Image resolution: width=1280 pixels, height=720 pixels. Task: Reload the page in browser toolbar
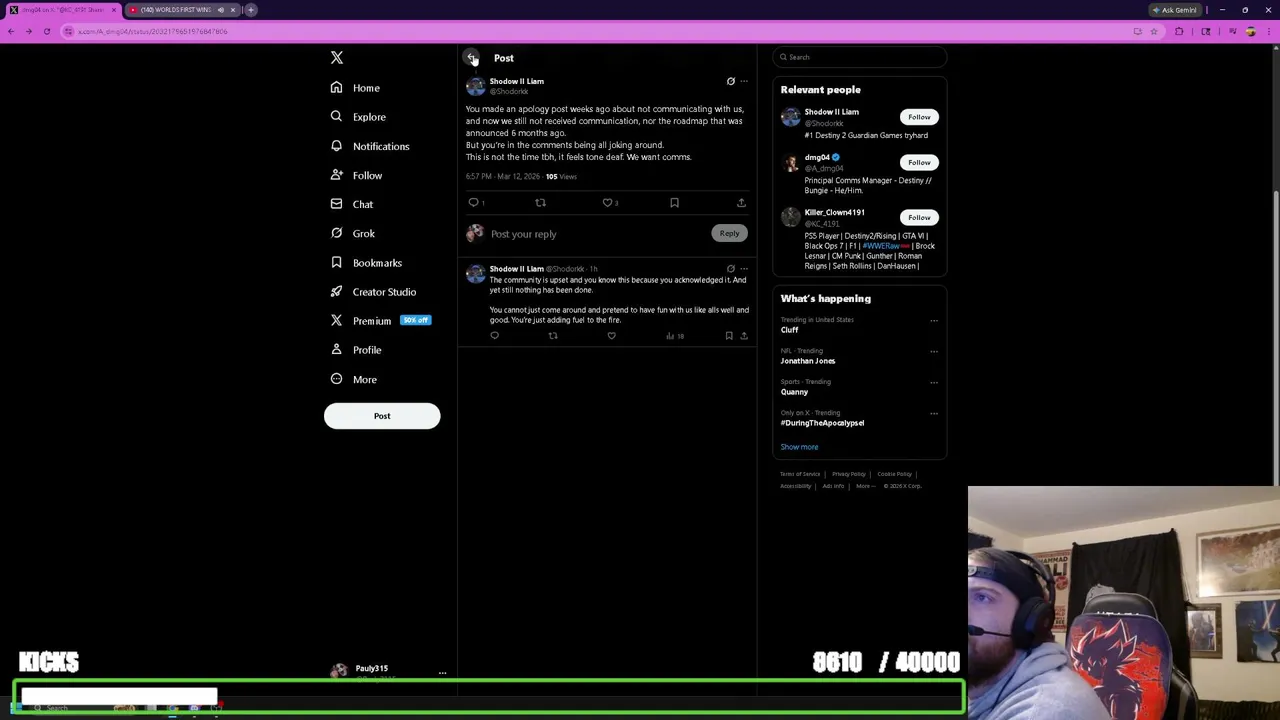coord(46,31)
